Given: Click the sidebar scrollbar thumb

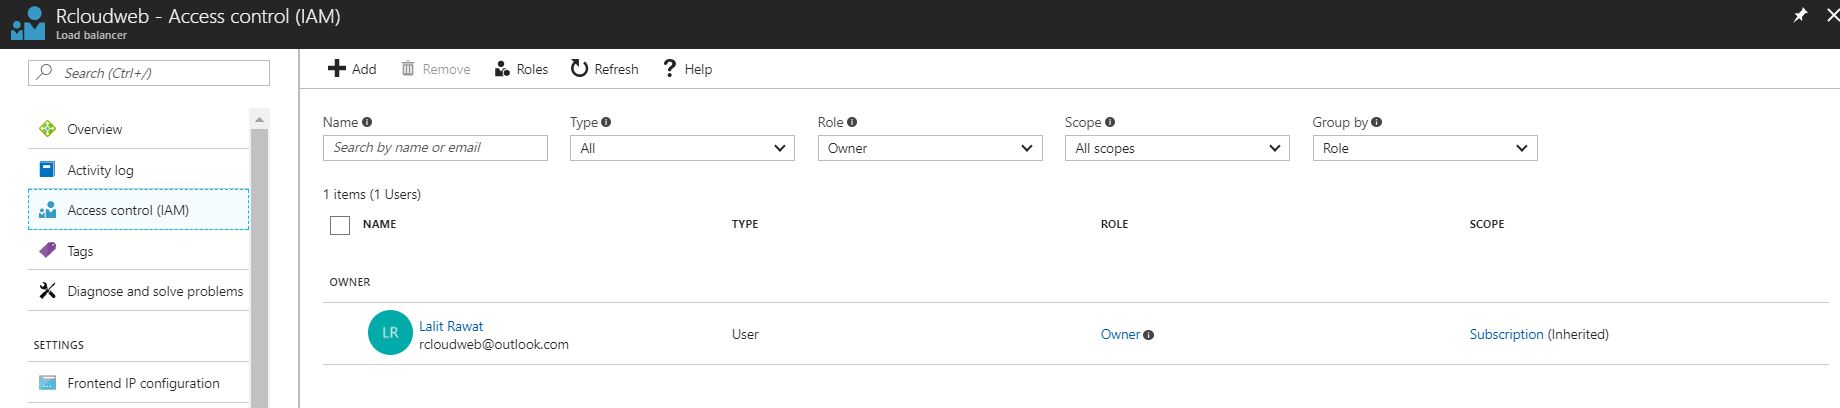Looking at the screenshot, I should (x=260, y=268).
